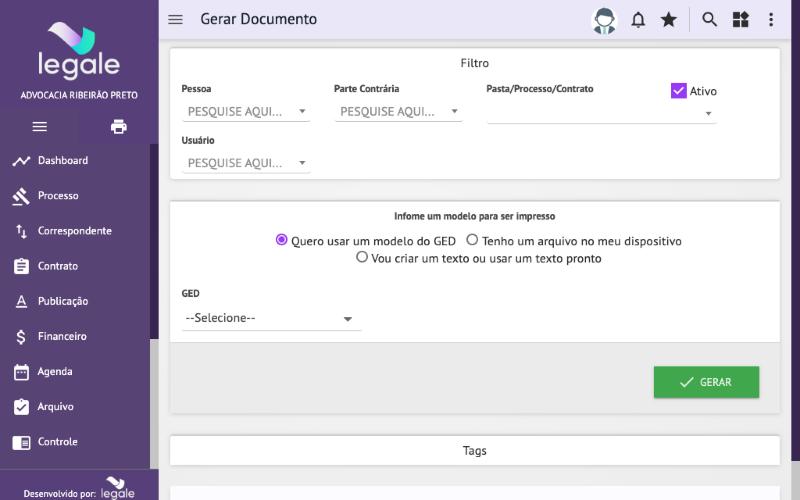The width and height of the screenshot is (800, 500).
Task: Click the legale developer logo link in footer
Action: pyautogui.click(x=117, y=488)
